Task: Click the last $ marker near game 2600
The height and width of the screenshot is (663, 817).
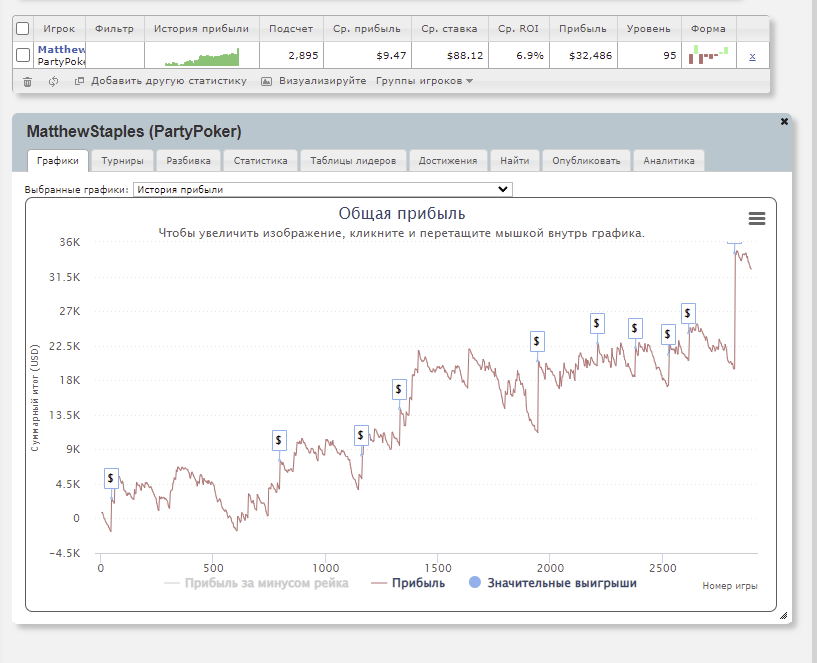Action: [688, 313]
